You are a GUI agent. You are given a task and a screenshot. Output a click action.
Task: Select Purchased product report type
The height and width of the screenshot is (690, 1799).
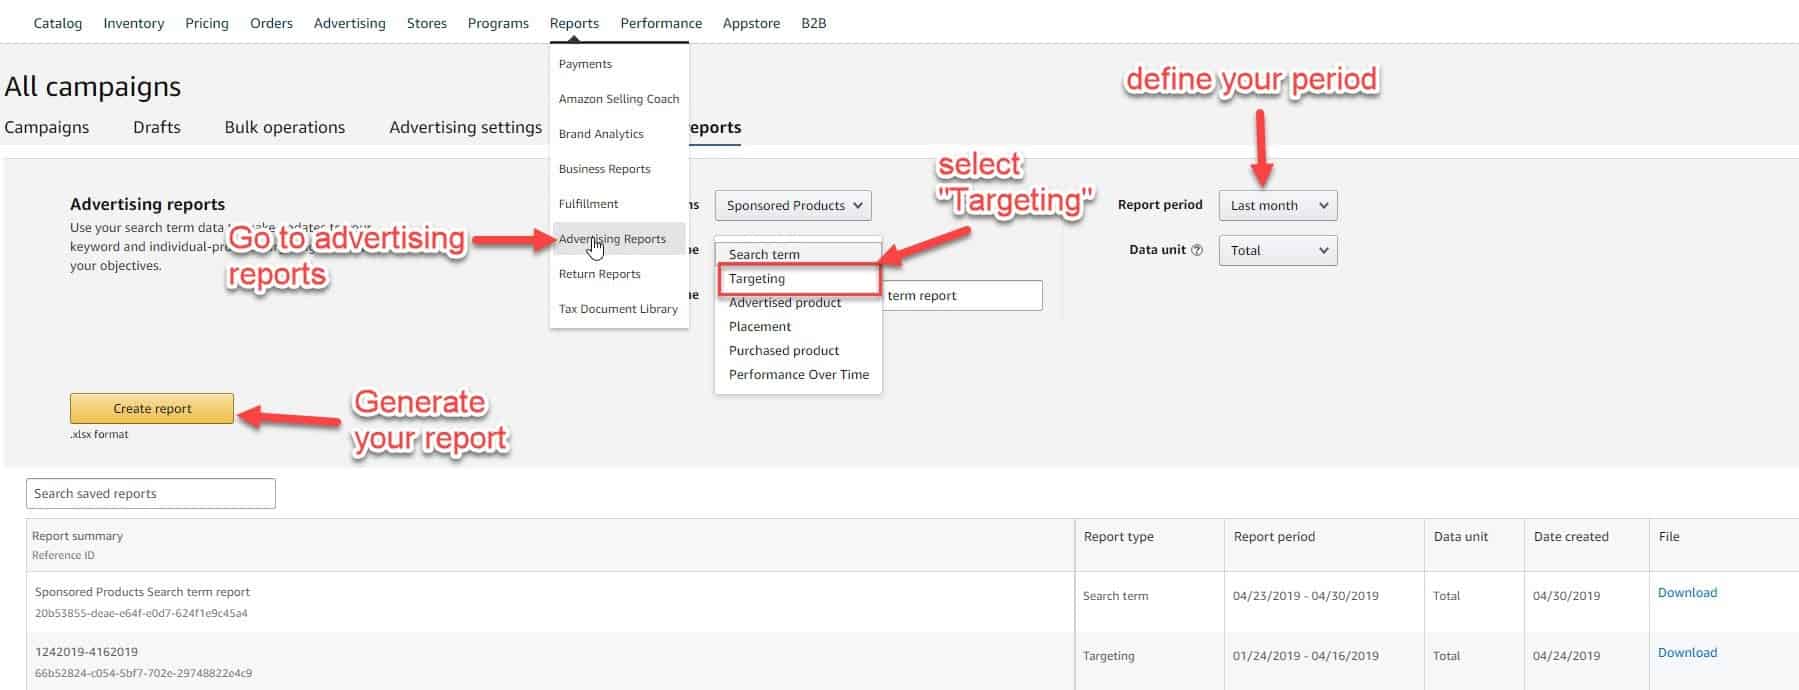[784, 351]
